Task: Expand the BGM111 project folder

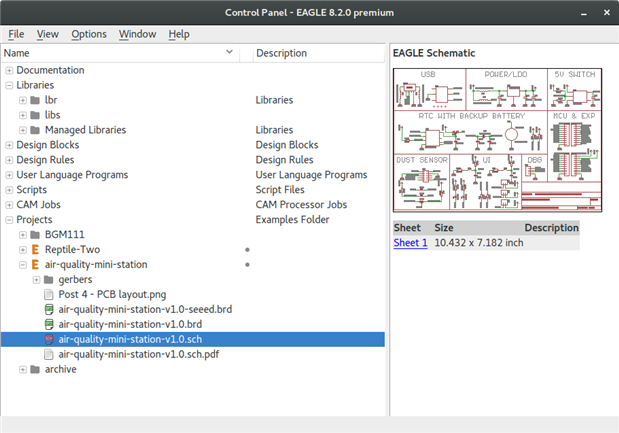Action: [23, 235]
